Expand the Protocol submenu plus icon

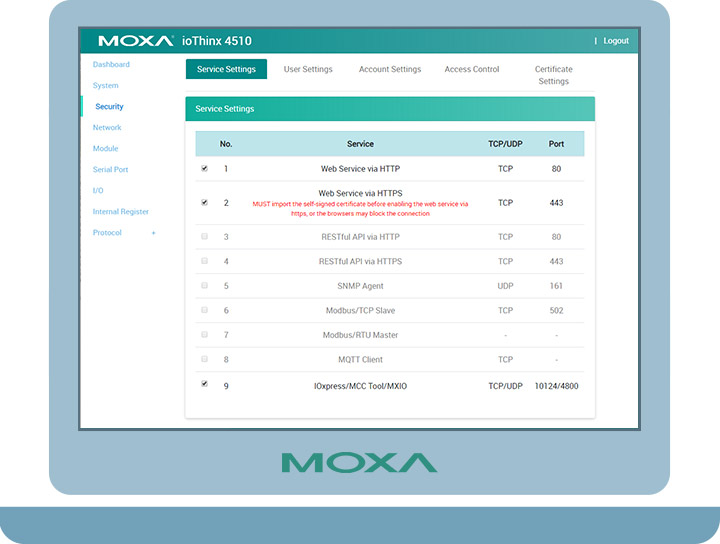(x=153, y=233)
